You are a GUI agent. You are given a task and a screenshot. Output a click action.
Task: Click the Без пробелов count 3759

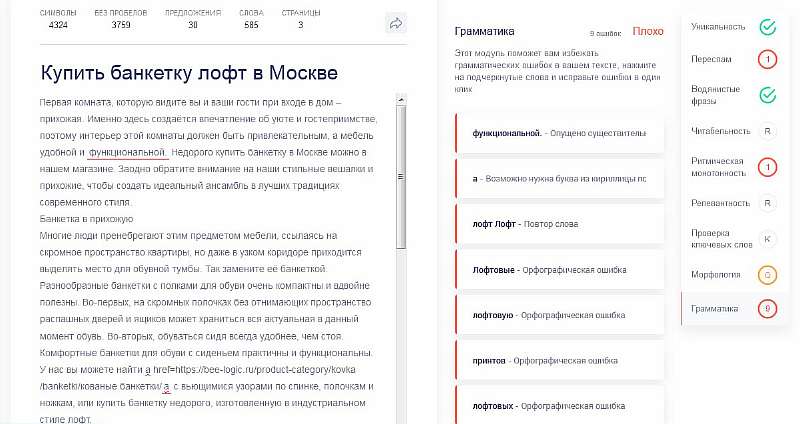click(121, 25)
